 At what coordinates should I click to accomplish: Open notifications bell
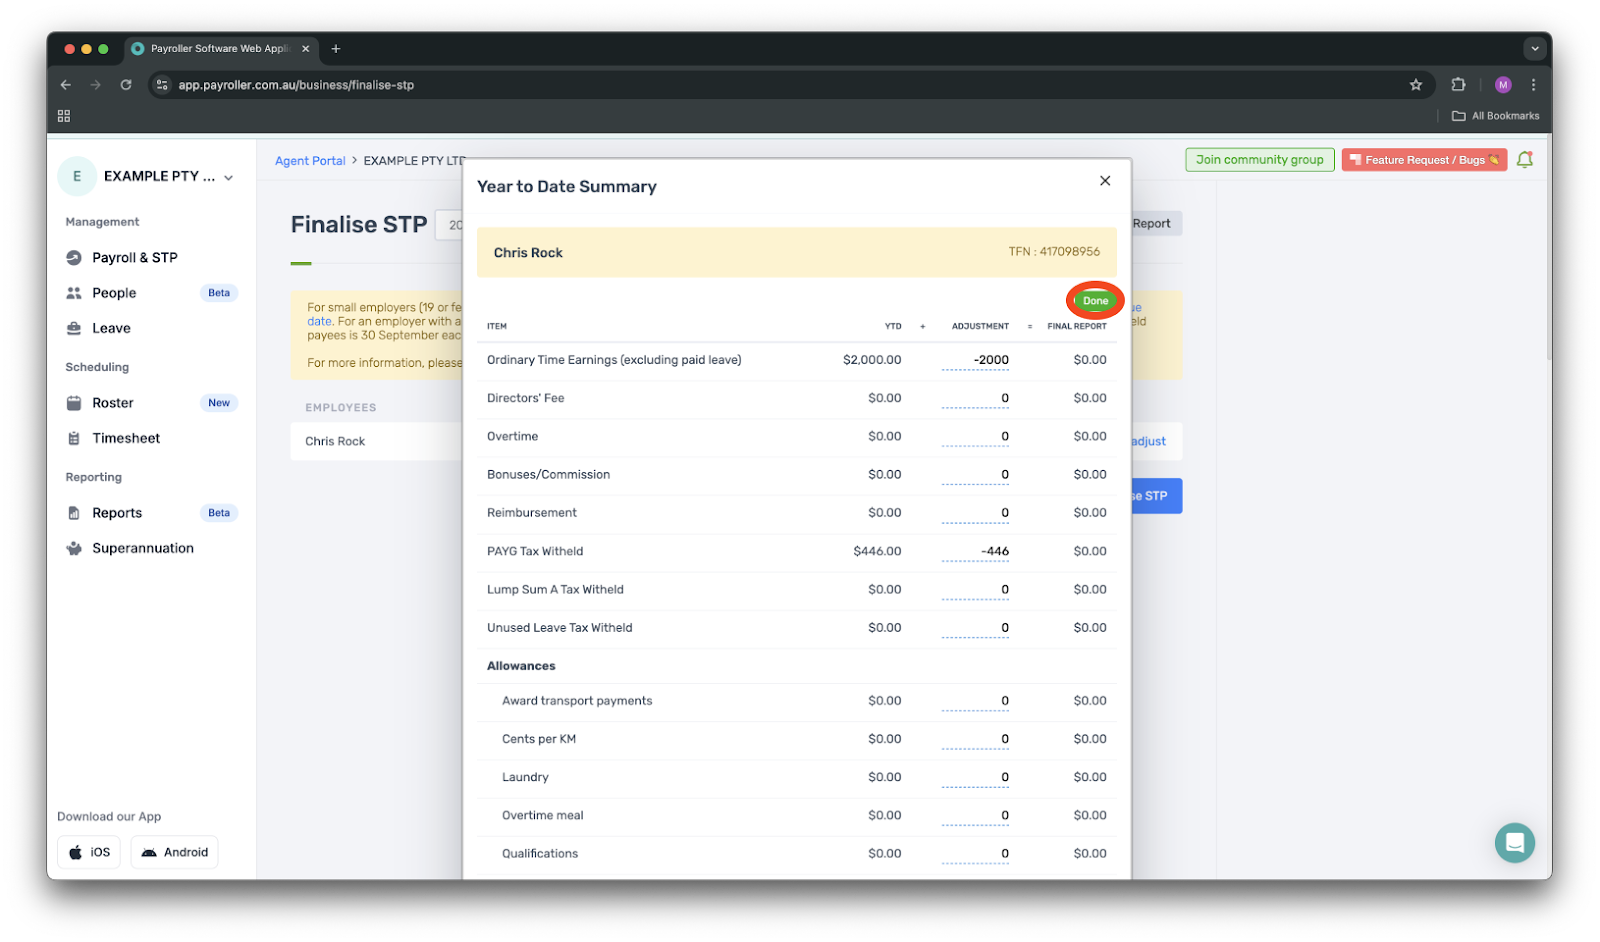(1525, 160)
